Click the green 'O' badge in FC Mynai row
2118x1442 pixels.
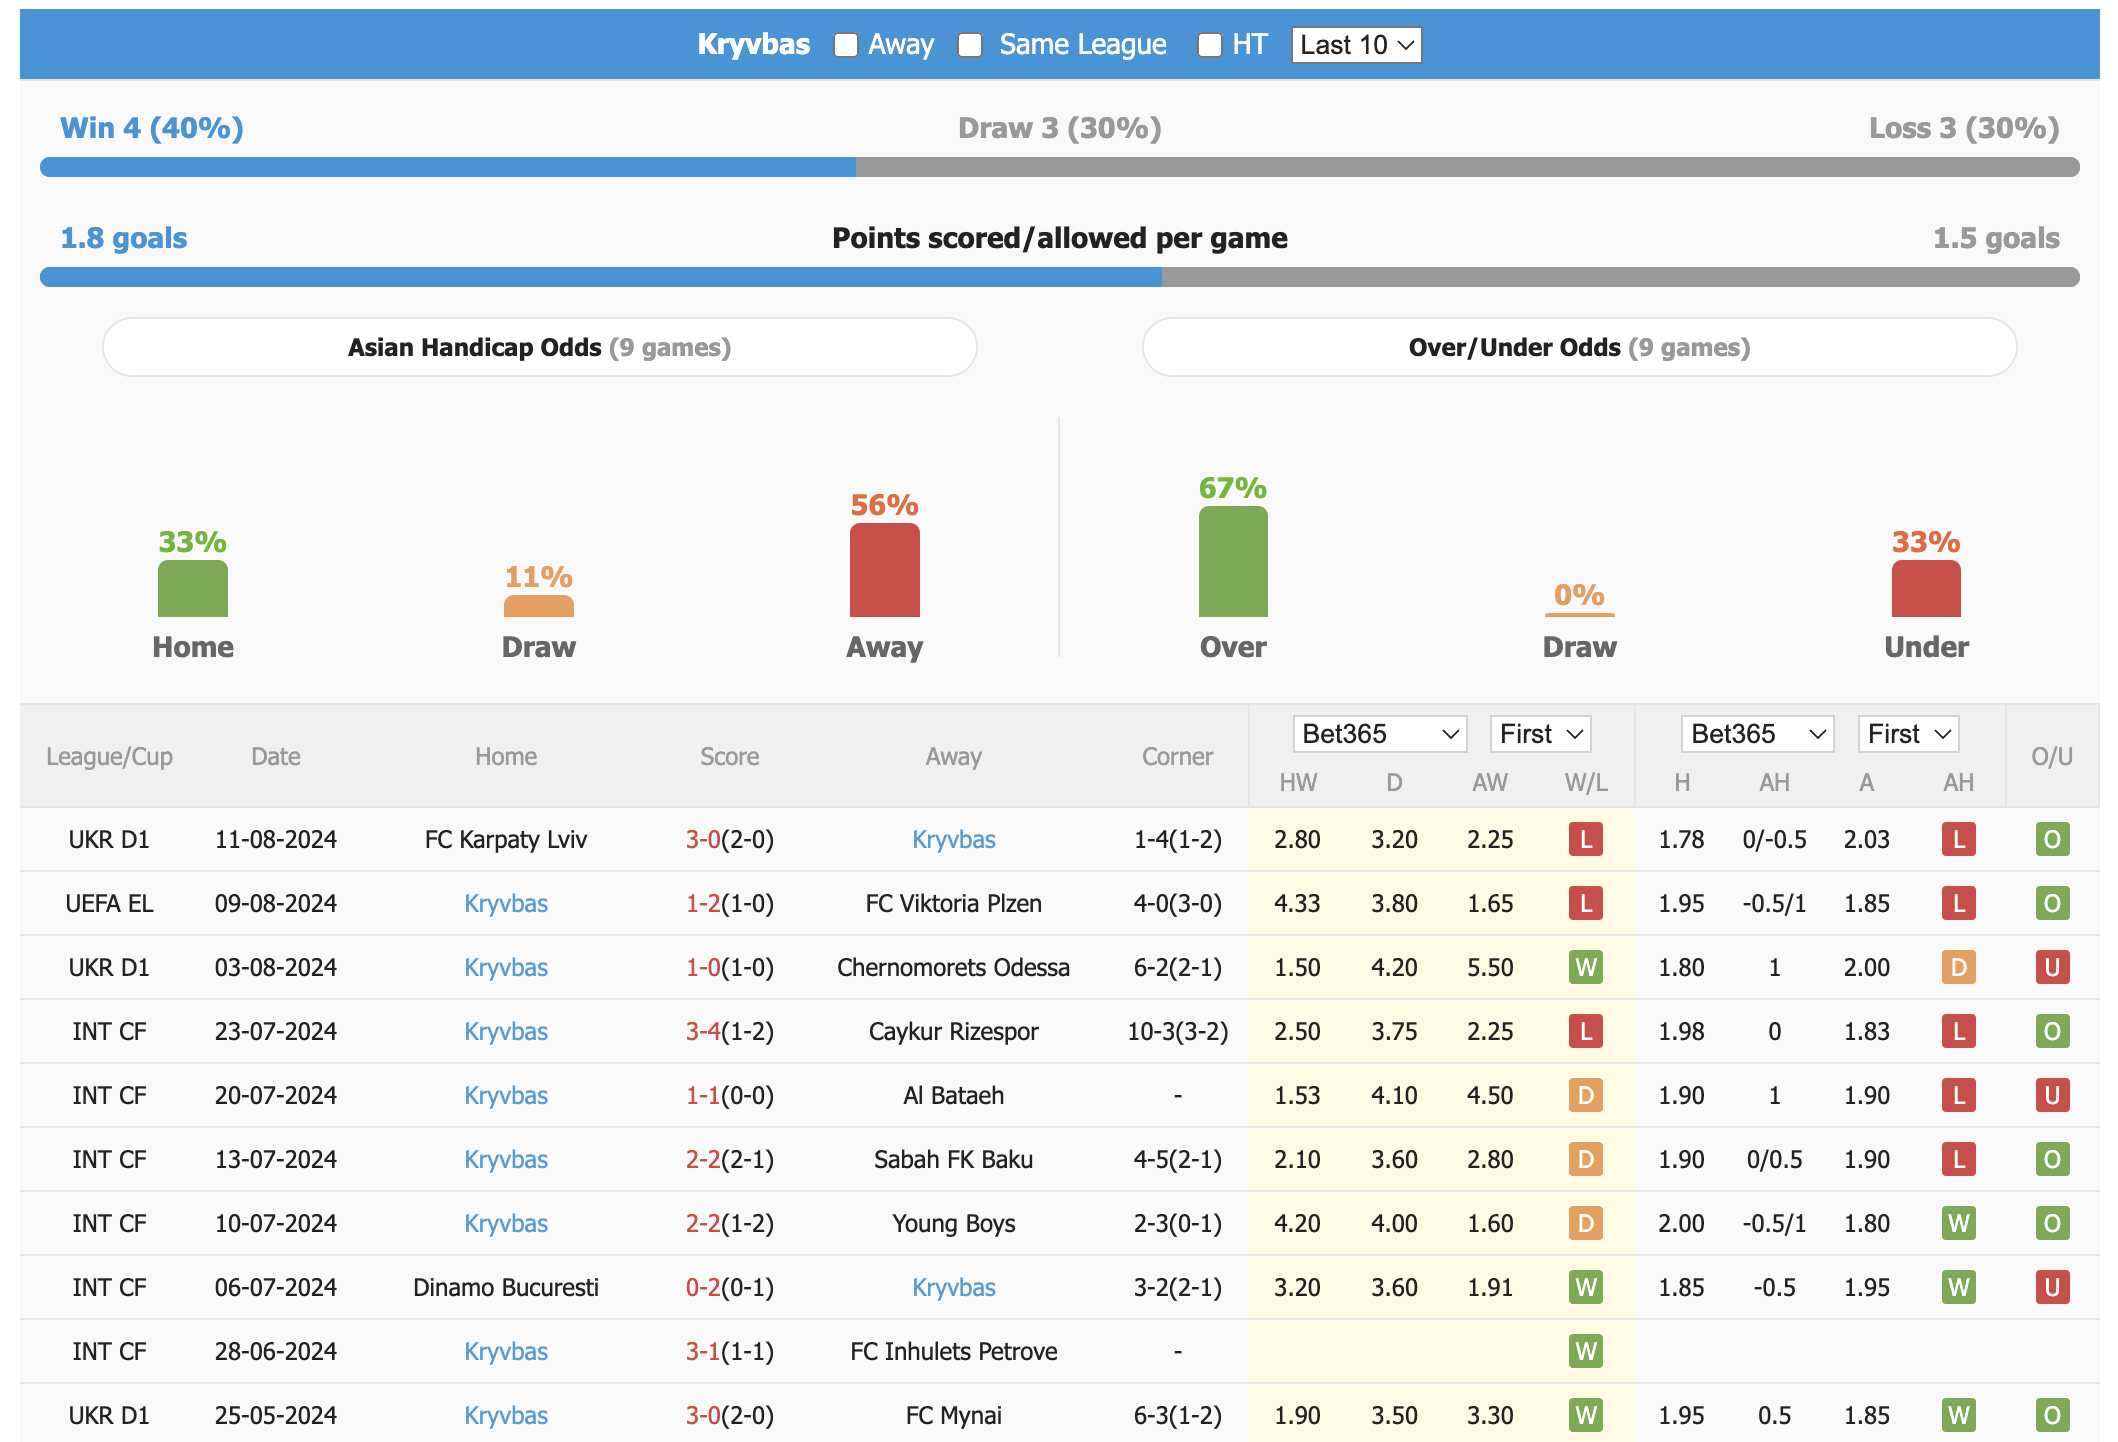tap(2052, 1415)
